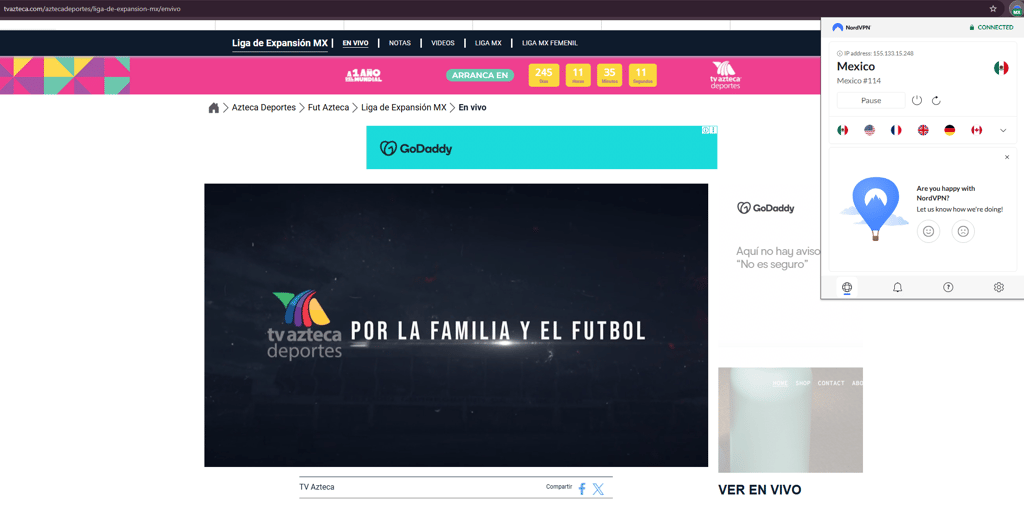Click the ARRANCA EN countdown label
The width and height of the screenshot is (1024, 506).
(480, 75)
